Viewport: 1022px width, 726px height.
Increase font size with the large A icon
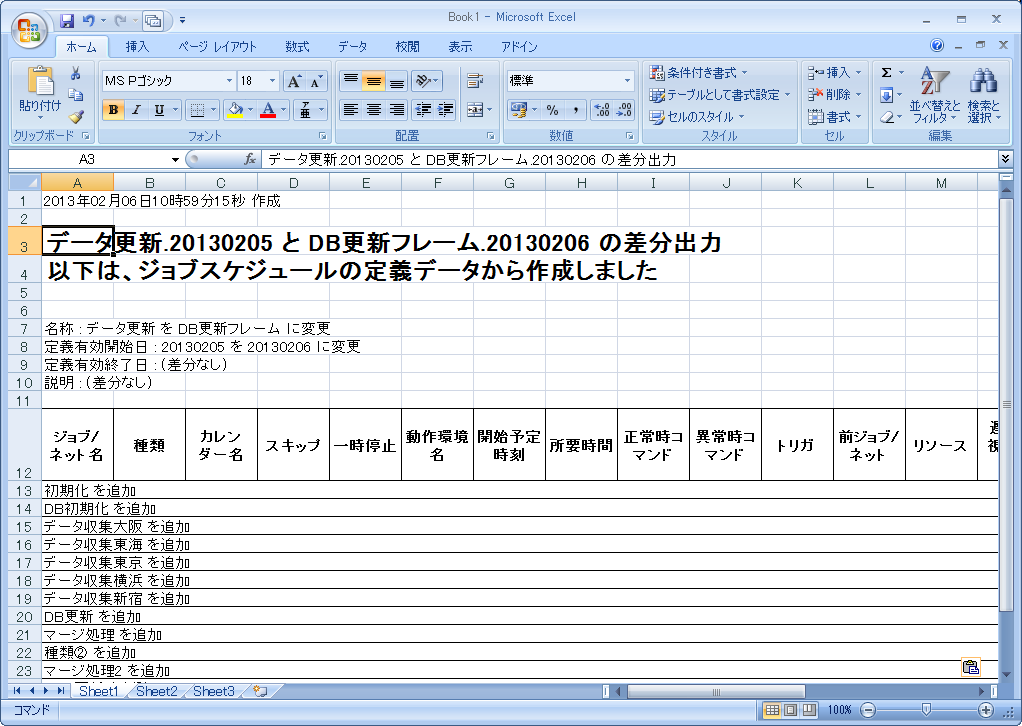[294, 81]
